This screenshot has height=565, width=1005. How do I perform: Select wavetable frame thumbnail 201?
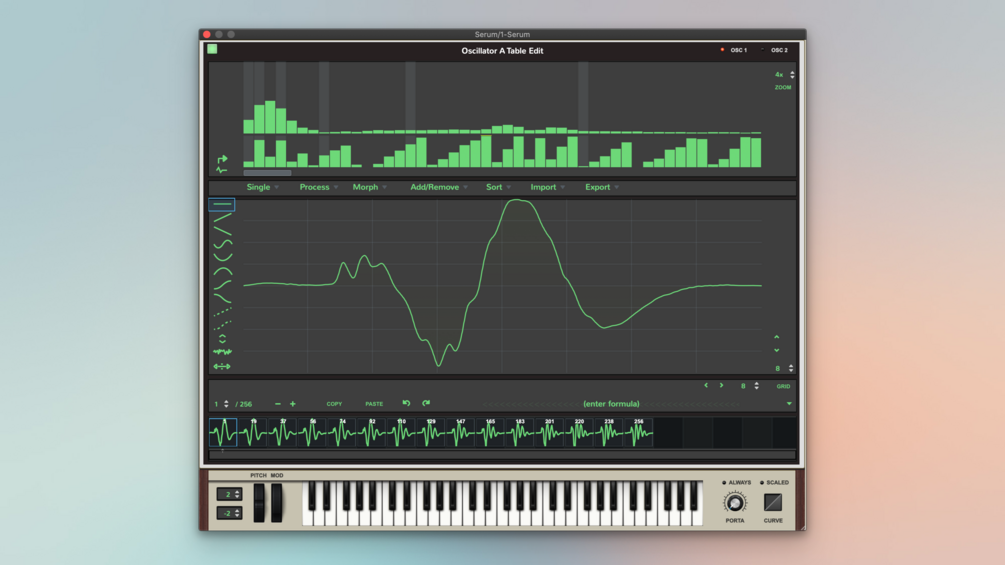coord(549,432)
